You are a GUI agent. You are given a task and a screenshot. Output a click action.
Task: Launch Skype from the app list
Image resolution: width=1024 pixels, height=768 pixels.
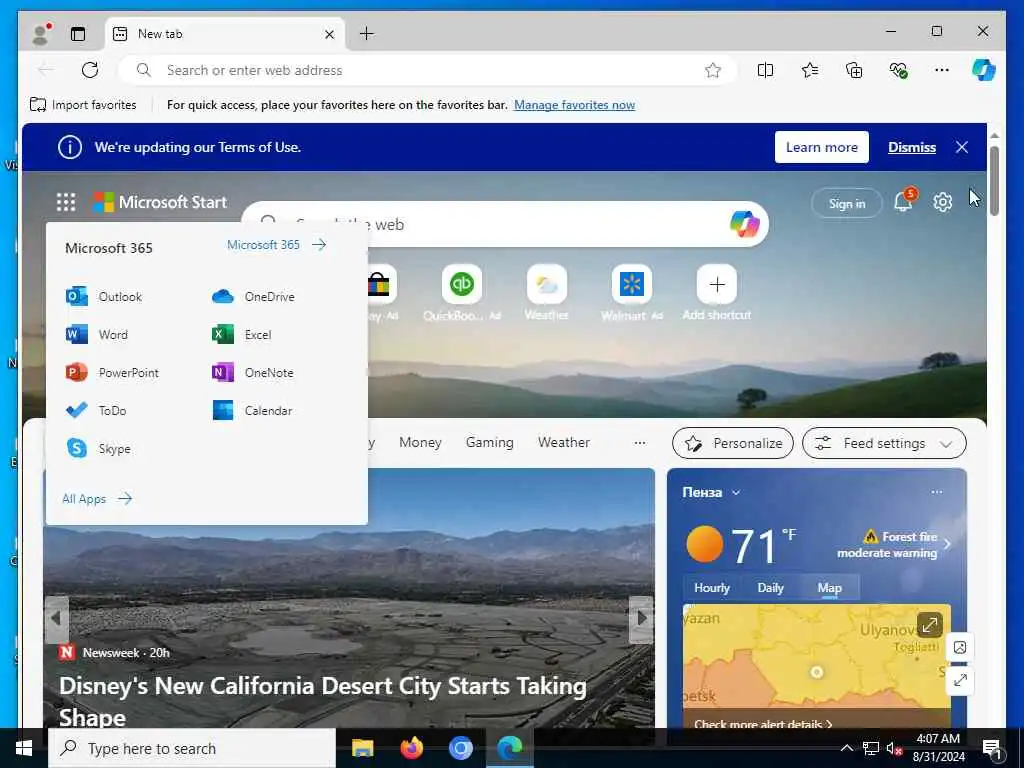[x=98, y=449]
